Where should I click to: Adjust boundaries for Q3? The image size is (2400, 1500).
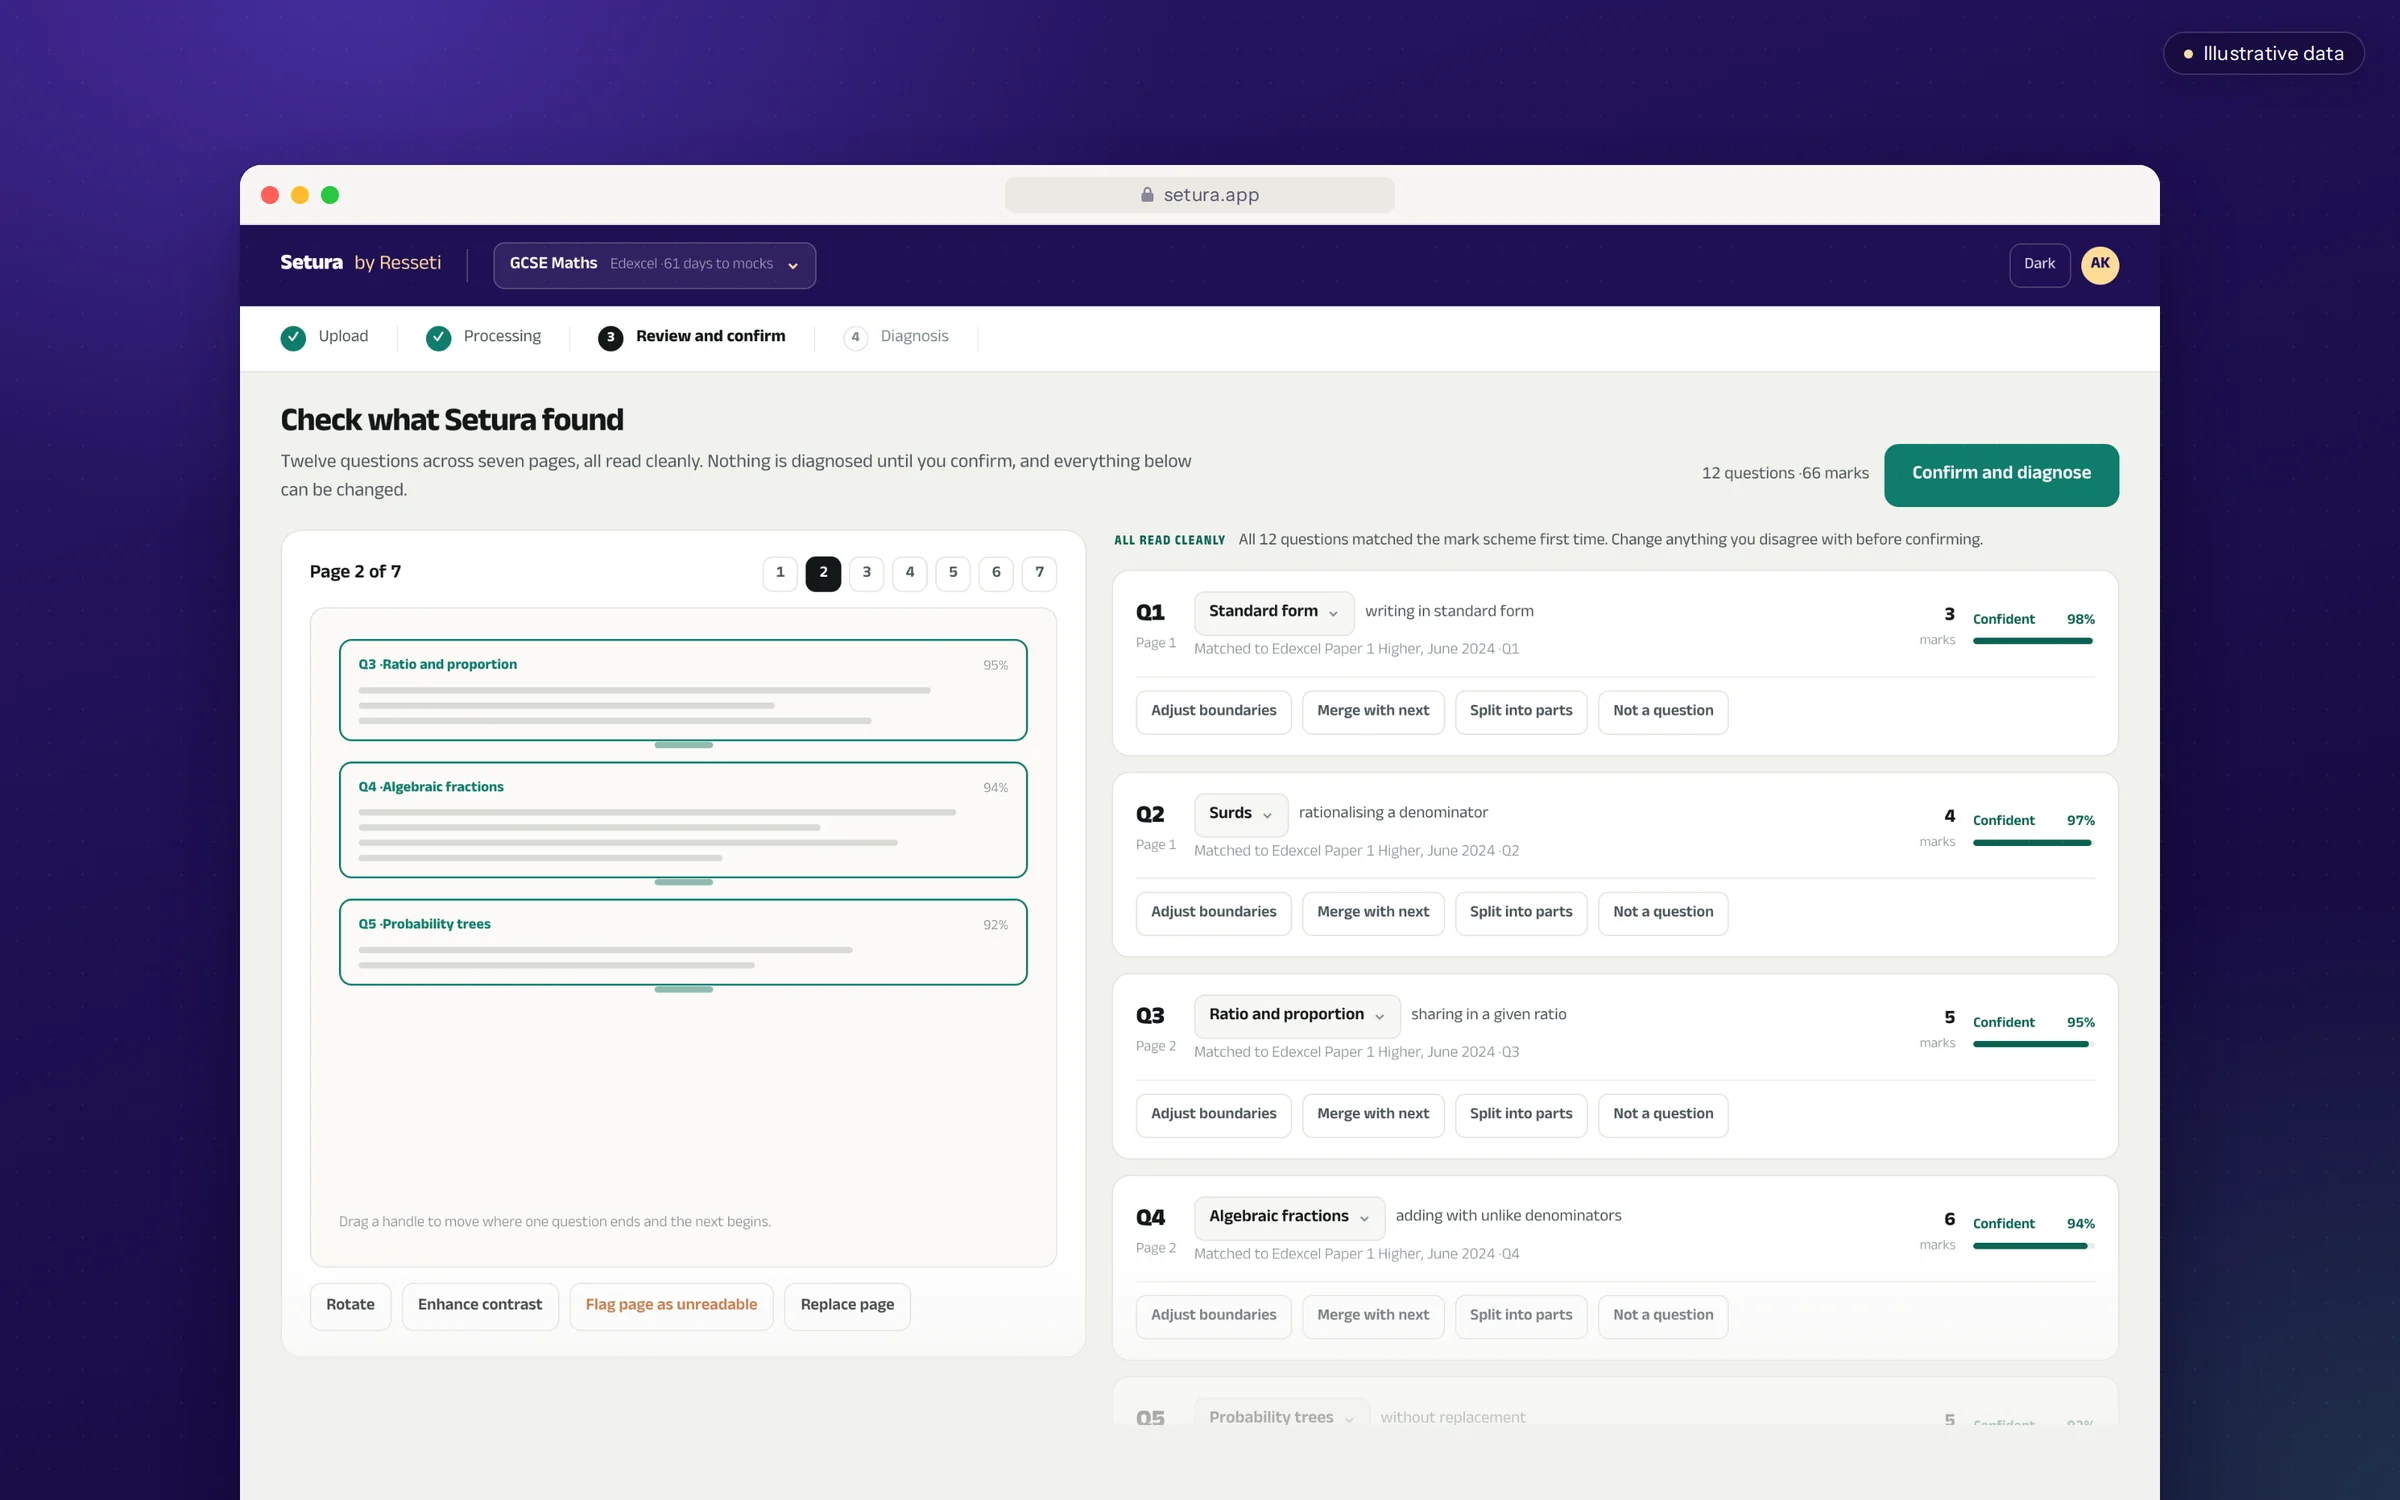point(1213,1114)
